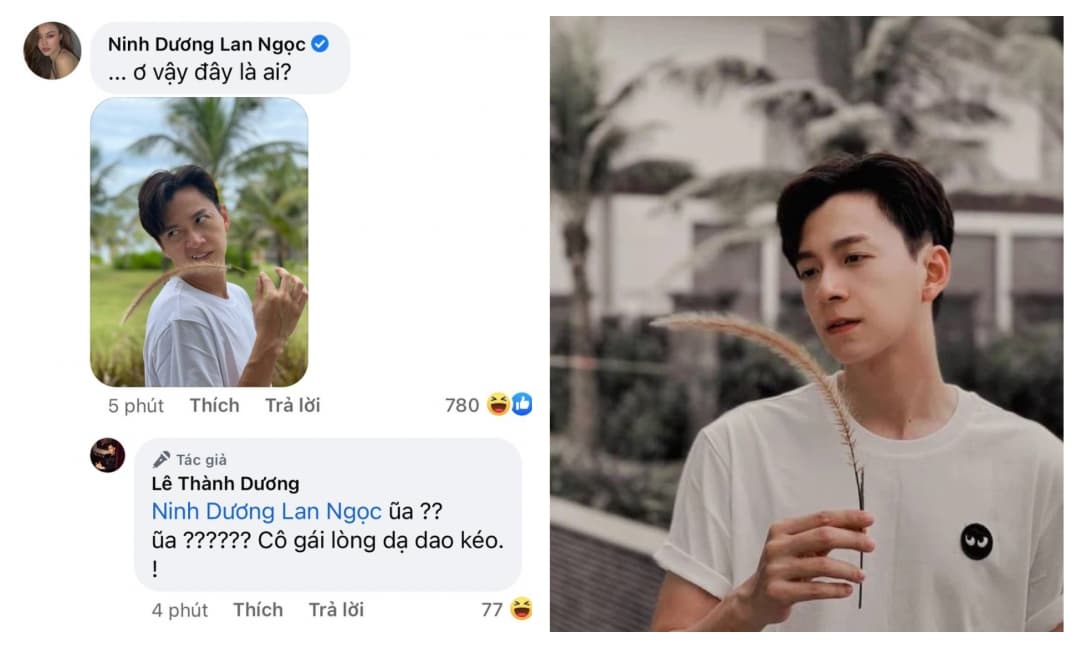The width and height of the screenshot is (1080, 648).
Task: Click the 4 phút timestamp
Action: pyautogui.click(x=179, y=609)
